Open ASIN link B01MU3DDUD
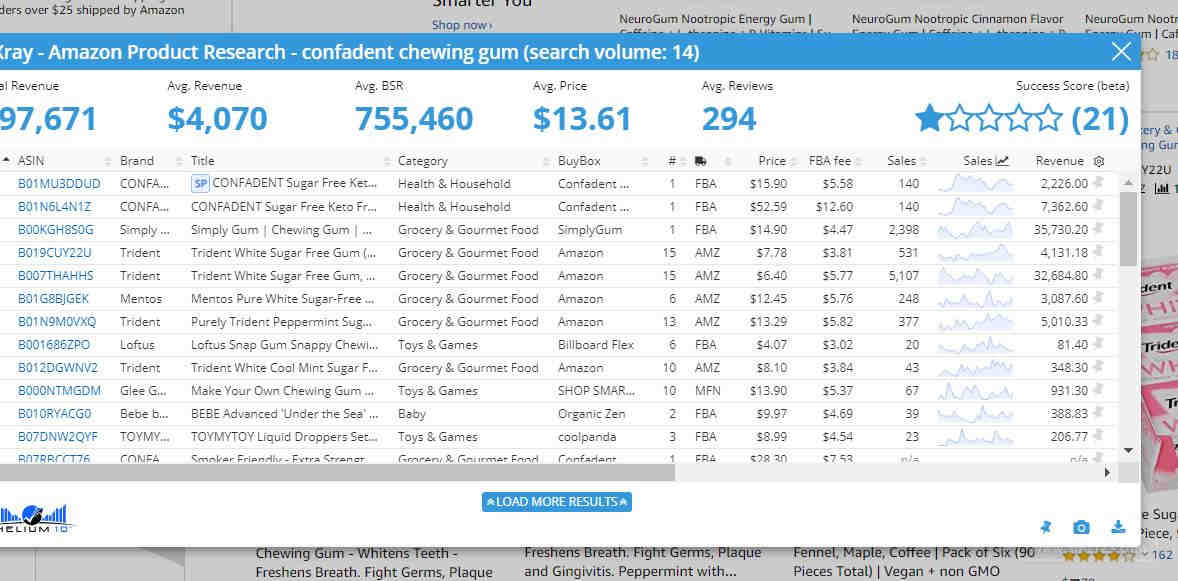The image size is (1178, 581). coord(59,183)
